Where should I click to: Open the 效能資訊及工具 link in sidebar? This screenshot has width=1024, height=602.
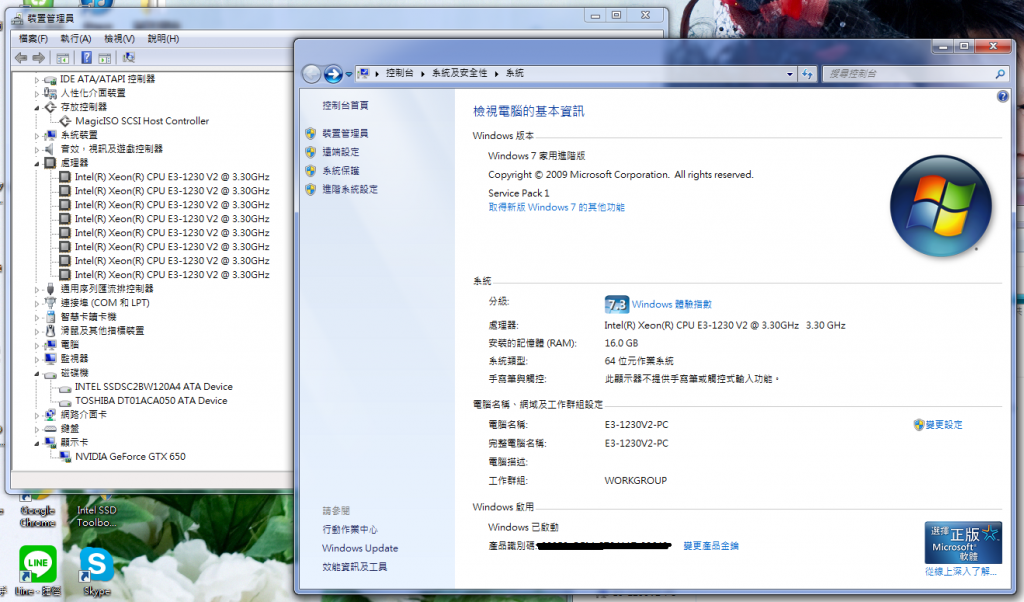click(x=355, y=567)
